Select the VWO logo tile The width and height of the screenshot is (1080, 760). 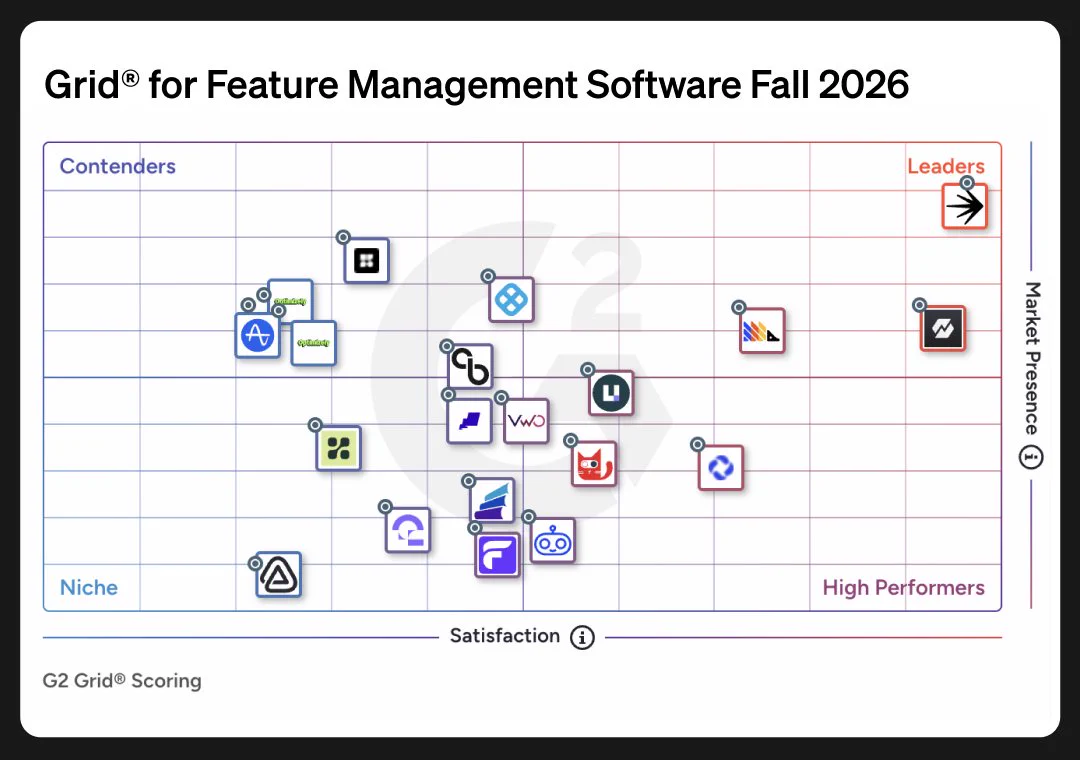(x=526, y=421)
